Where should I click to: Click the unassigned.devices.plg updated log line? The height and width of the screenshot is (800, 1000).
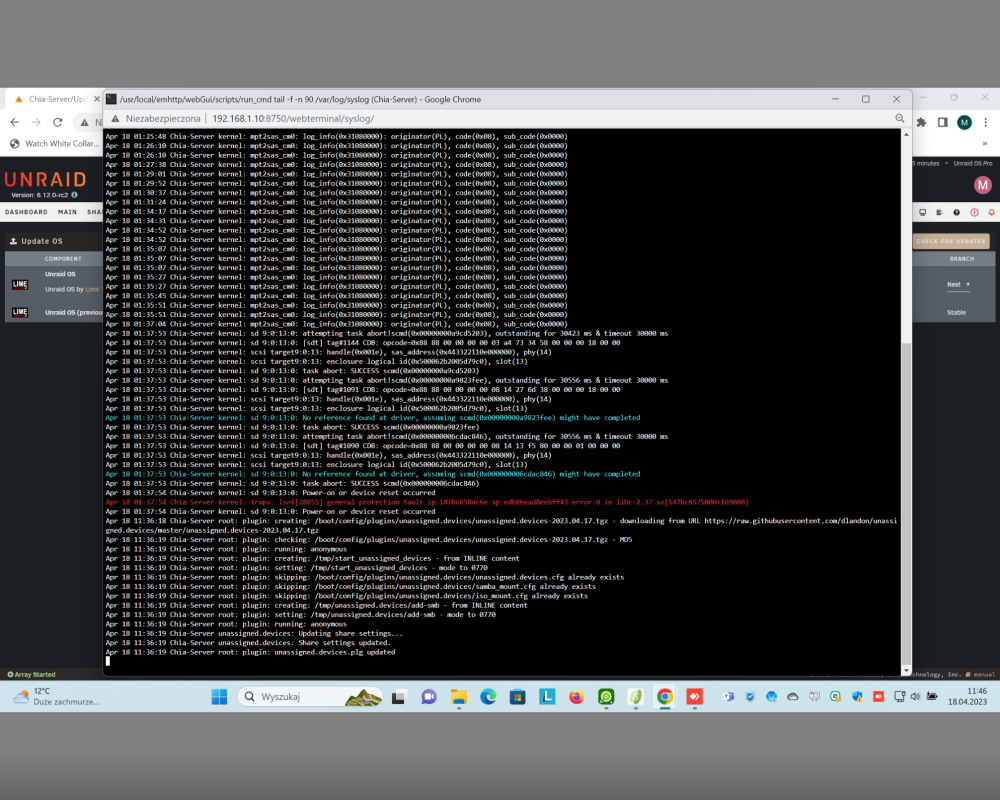[x=250, y=652]
